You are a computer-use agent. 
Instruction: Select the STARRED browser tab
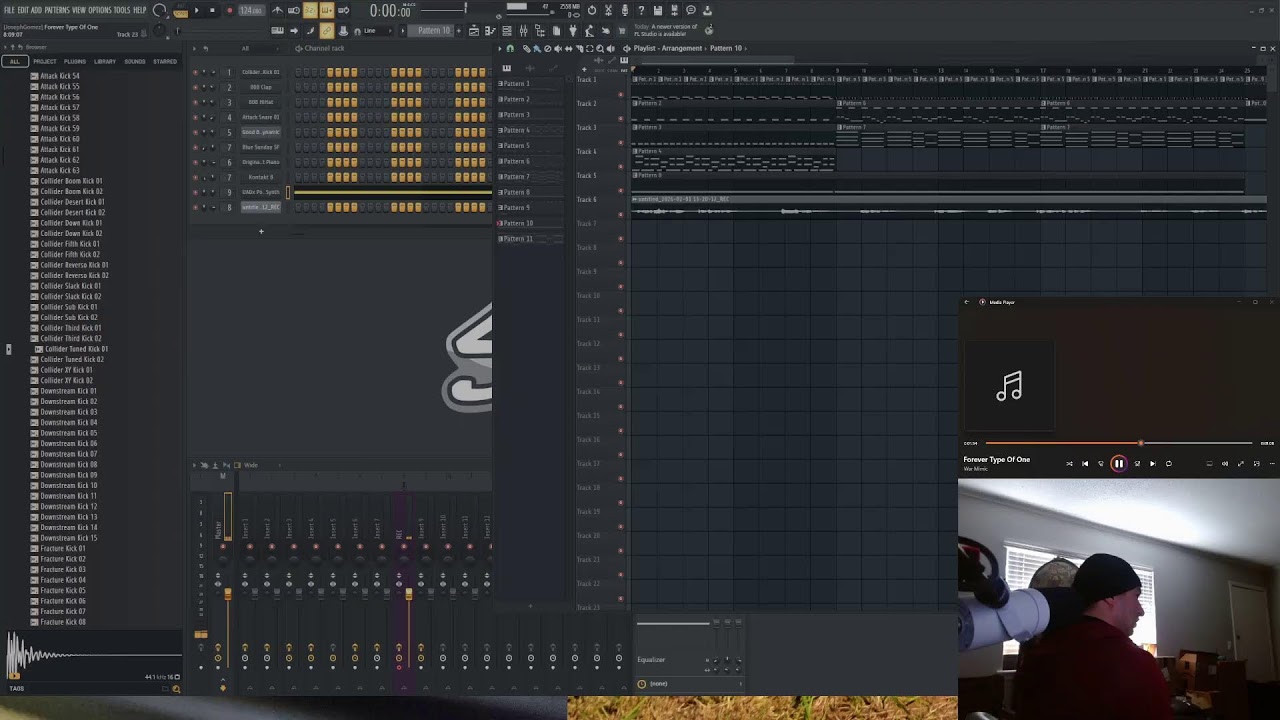tap(165, 61)
